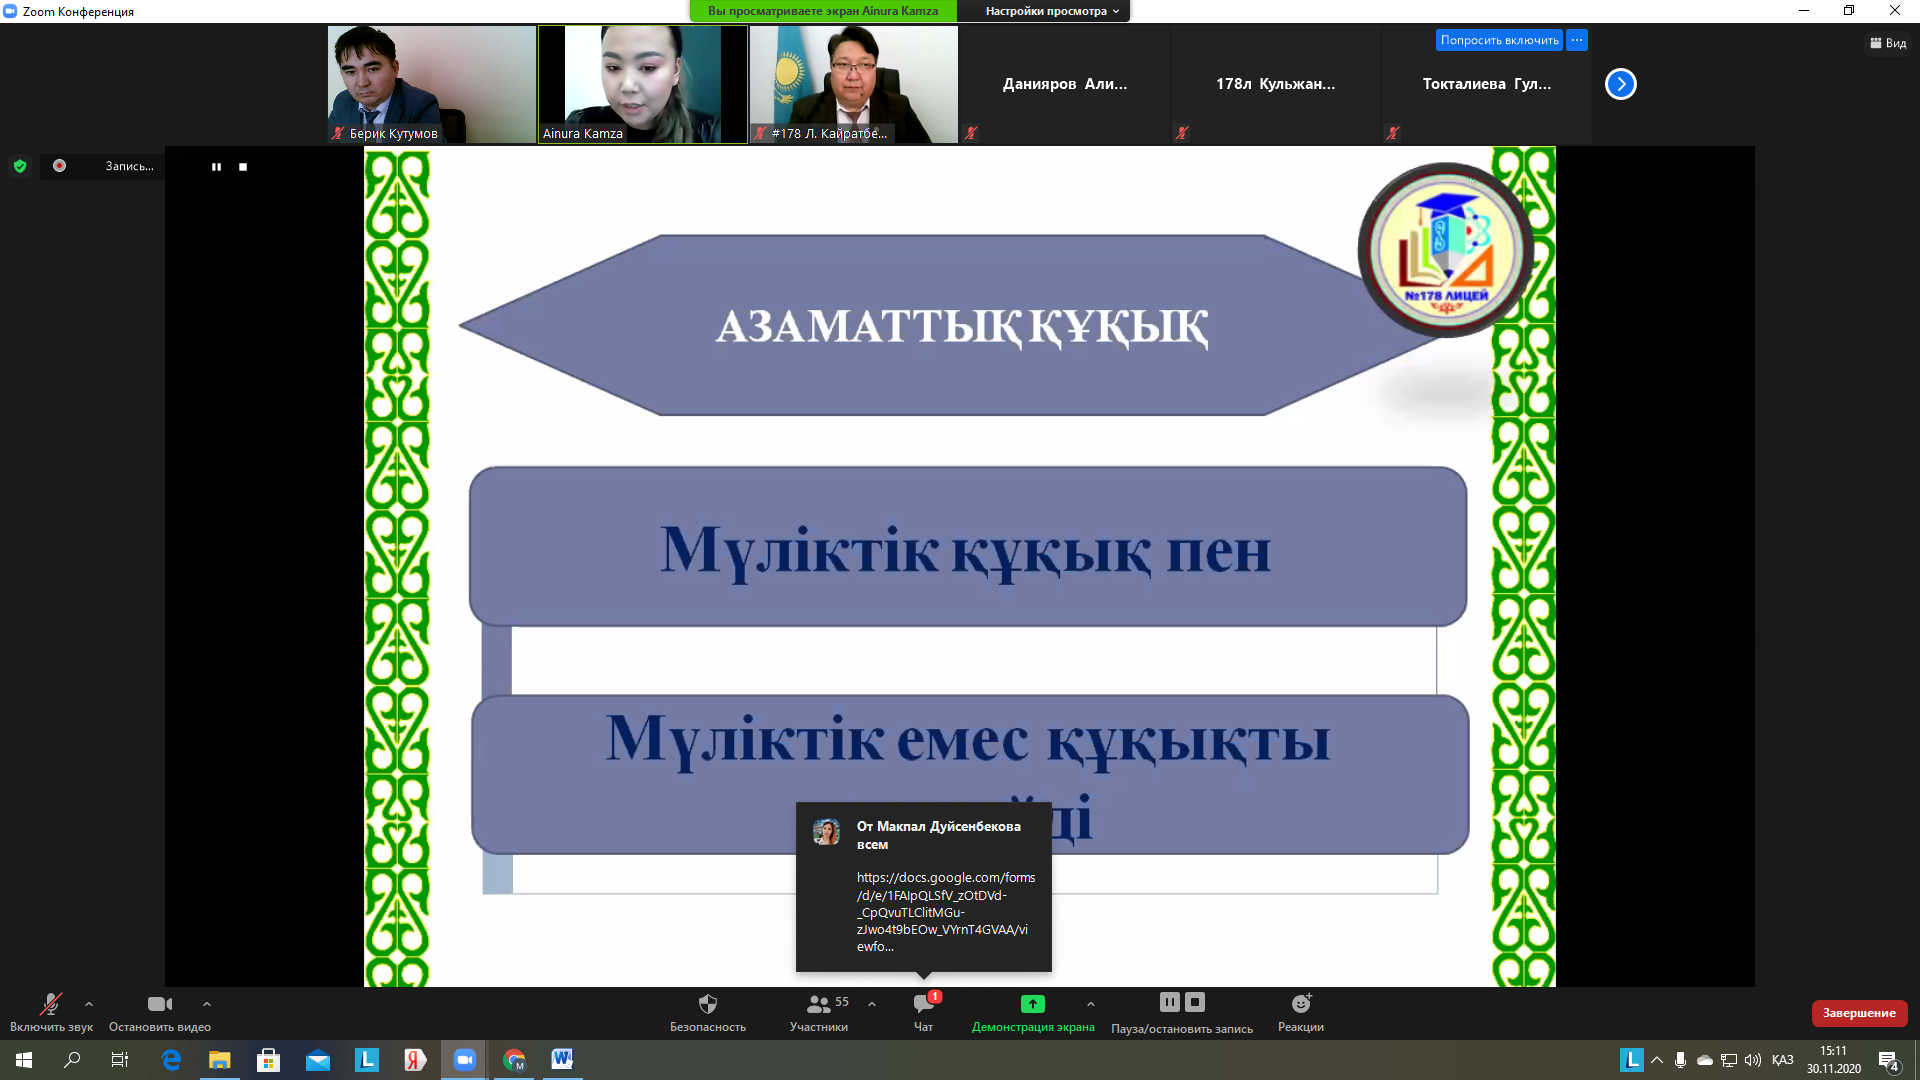Expand the screen share options arrow
Viewport: 1920px width, 1080px height.
coord(1091,1004)
